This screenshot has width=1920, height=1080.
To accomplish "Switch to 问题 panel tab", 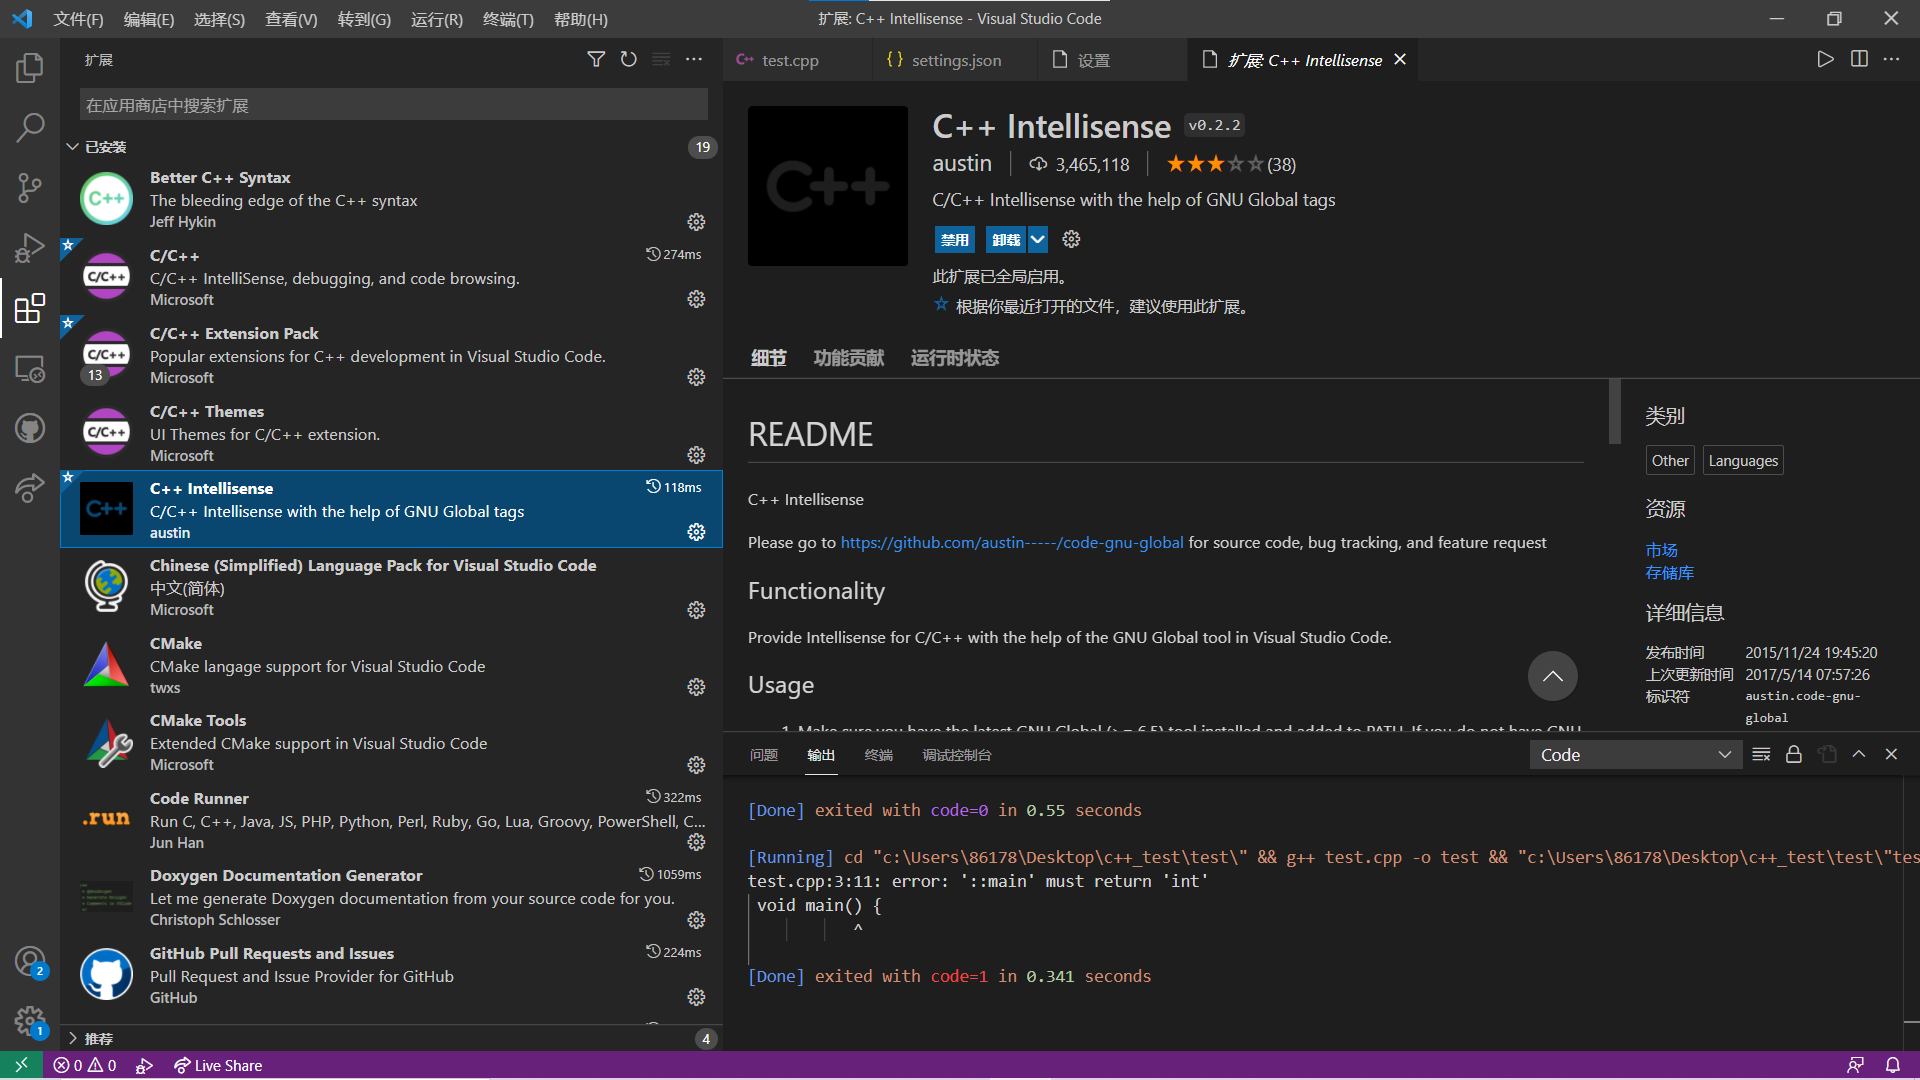I will point(763,755).
